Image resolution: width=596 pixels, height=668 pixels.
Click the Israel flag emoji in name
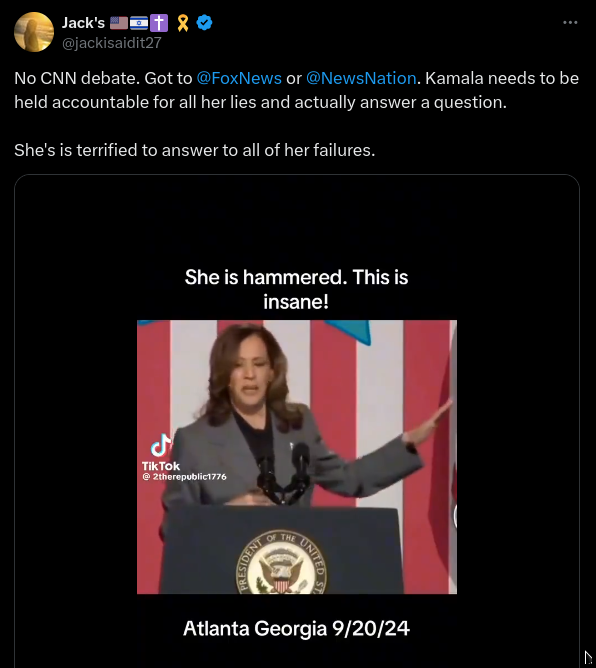(139, 23)
